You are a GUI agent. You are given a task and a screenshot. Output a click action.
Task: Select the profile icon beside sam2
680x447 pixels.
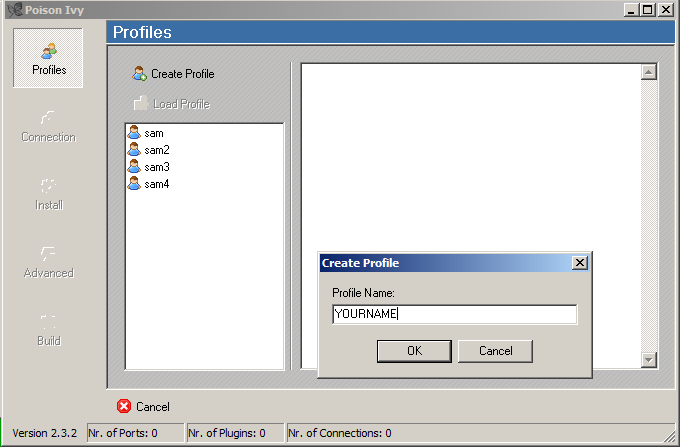tap(134, 149)
